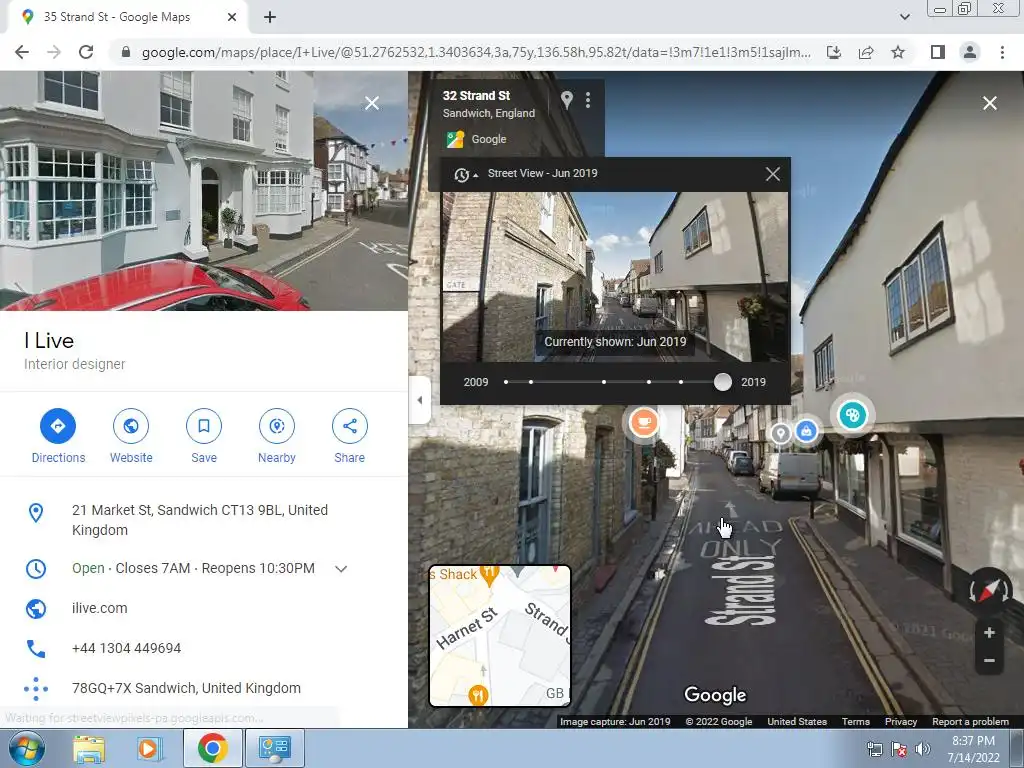Exit Street View with the top-right X
This screenshot has height=768, width=1024.
(x=990, y=103)
